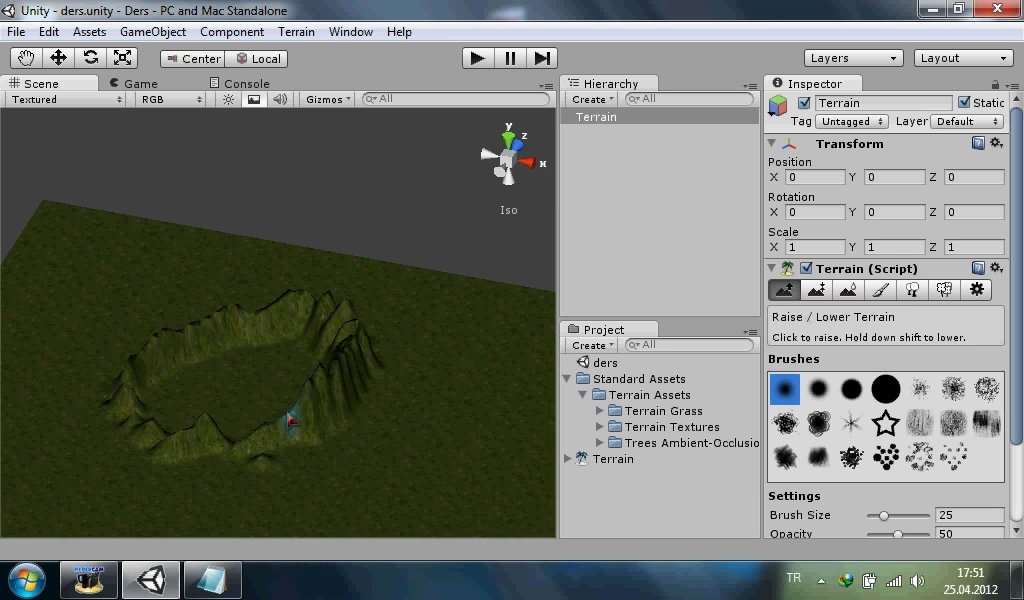Step one frame forward

click(x=541, y=58)
